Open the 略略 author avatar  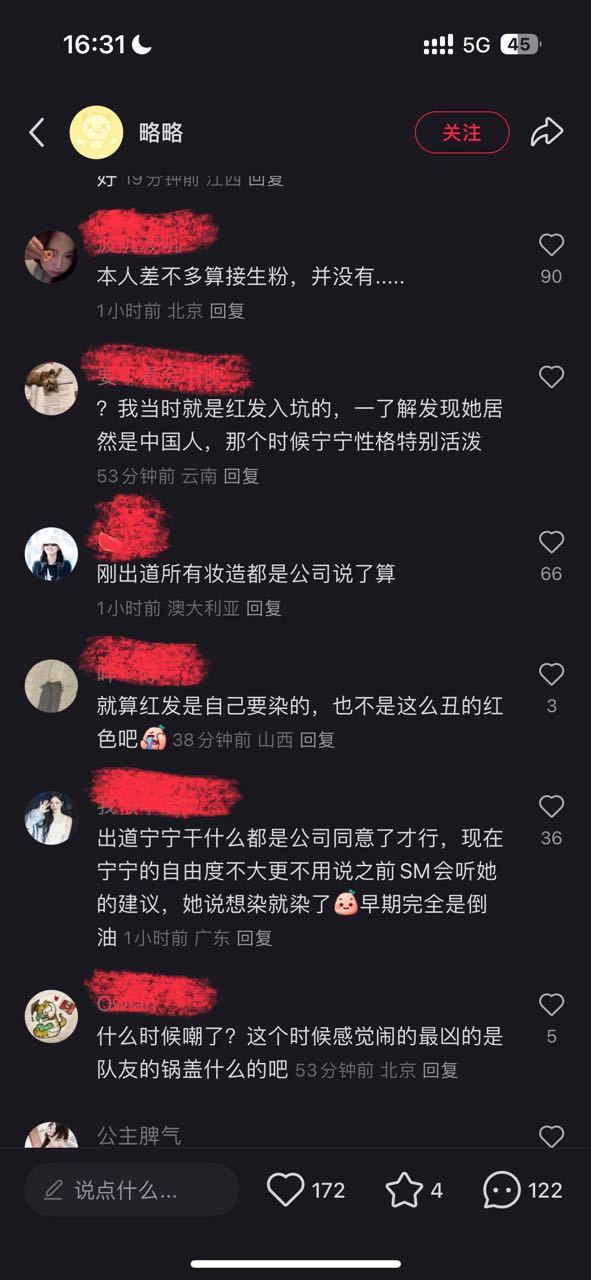click(x=96, y=132)
